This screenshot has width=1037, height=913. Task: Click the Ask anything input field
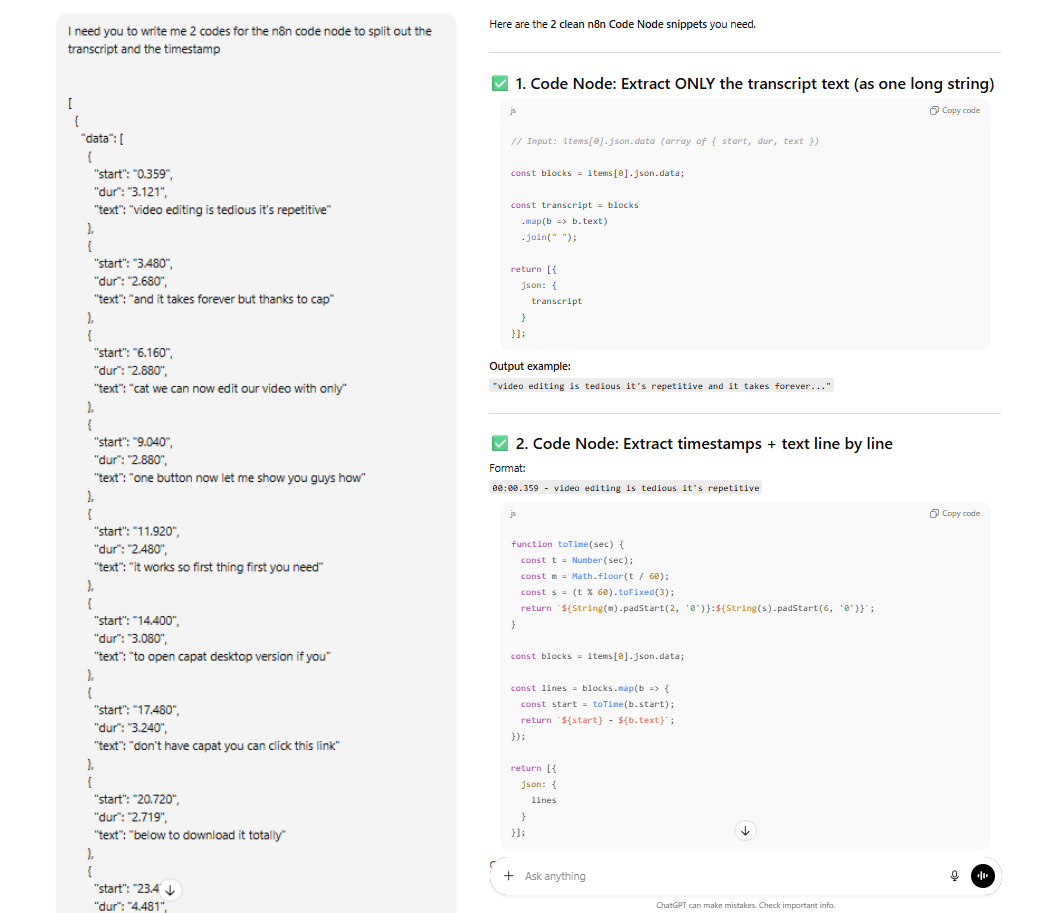click(731, 876)
